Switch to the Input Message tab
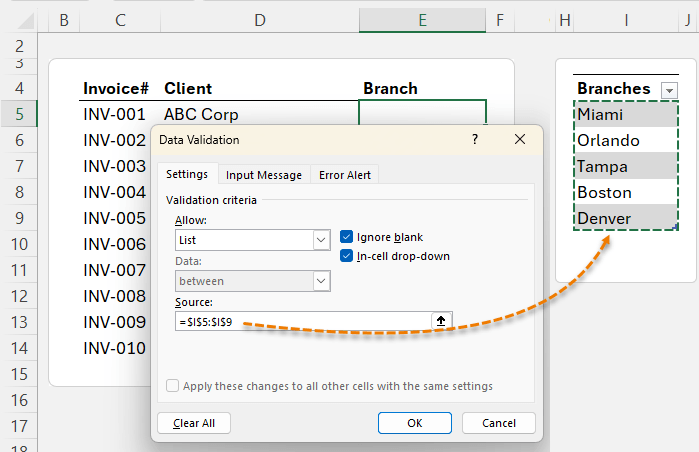The height and width of the screenshot is (452, 699). click(x=264, y=175)
